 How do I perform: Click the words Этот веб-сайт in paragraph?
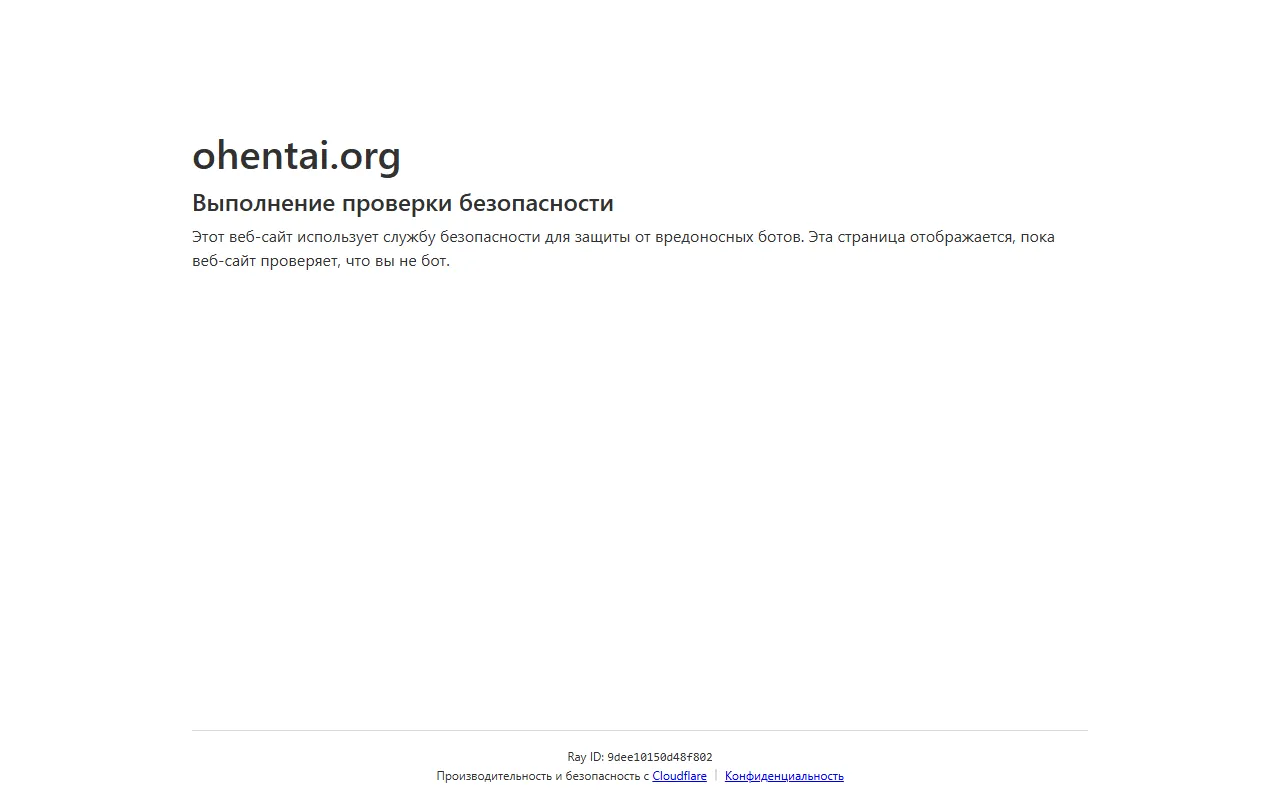coord(242,237)
